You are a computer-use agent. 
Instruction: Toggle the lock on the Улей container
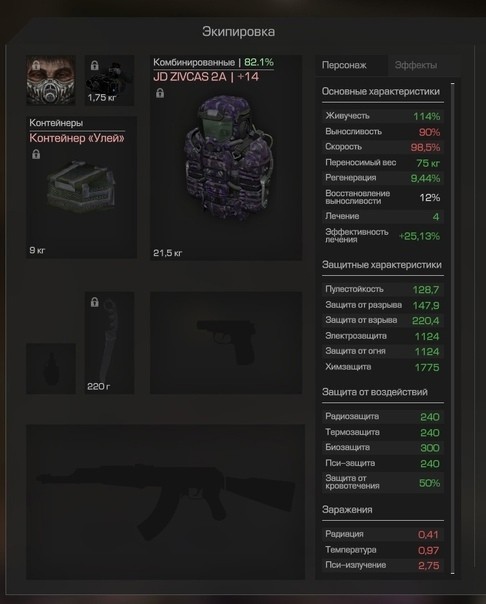(36, 154)
